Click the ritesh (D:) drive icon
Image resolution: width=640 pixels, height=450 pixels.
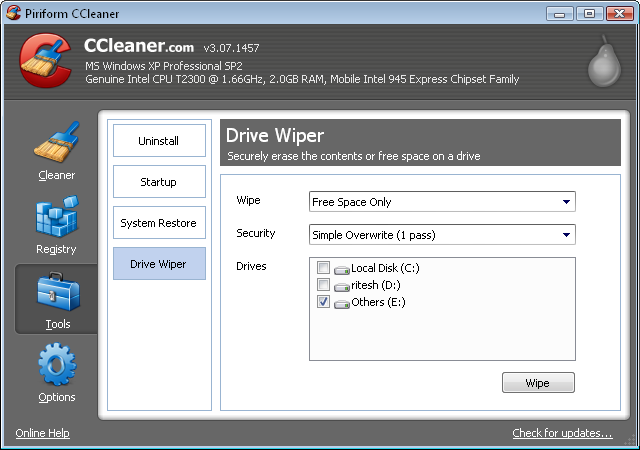tap(342, 287)
